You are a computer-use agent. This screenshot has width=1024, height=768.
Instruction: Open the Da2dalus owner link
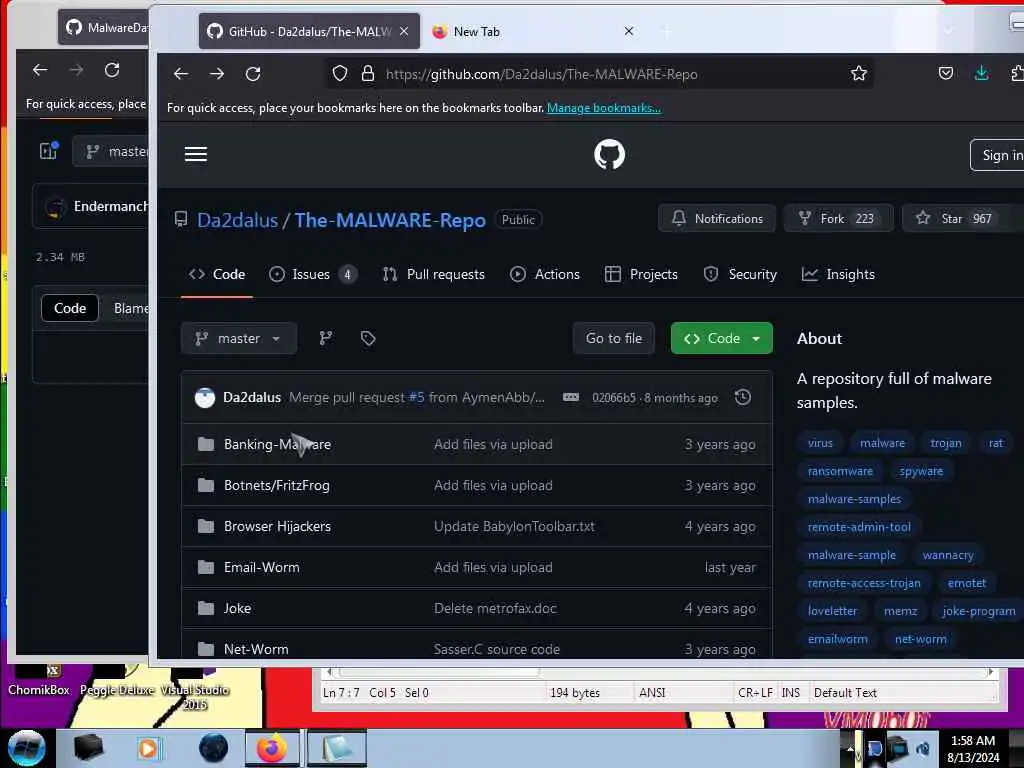coord(238,220)
